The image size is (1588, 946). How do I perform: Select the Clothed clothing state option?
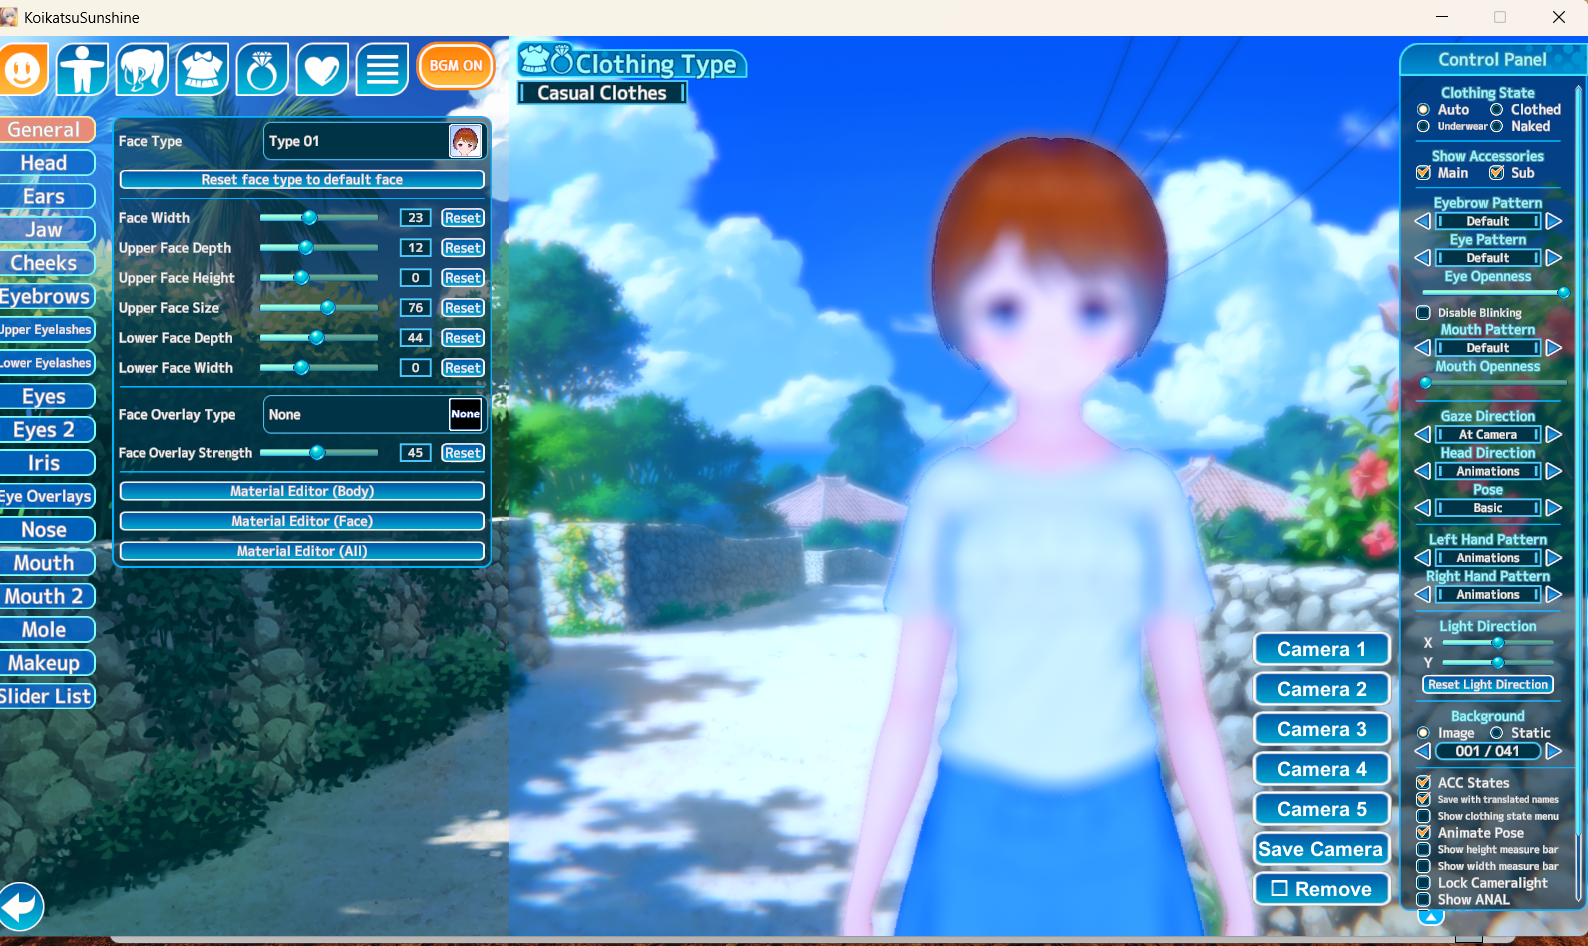click(1497, 110)
